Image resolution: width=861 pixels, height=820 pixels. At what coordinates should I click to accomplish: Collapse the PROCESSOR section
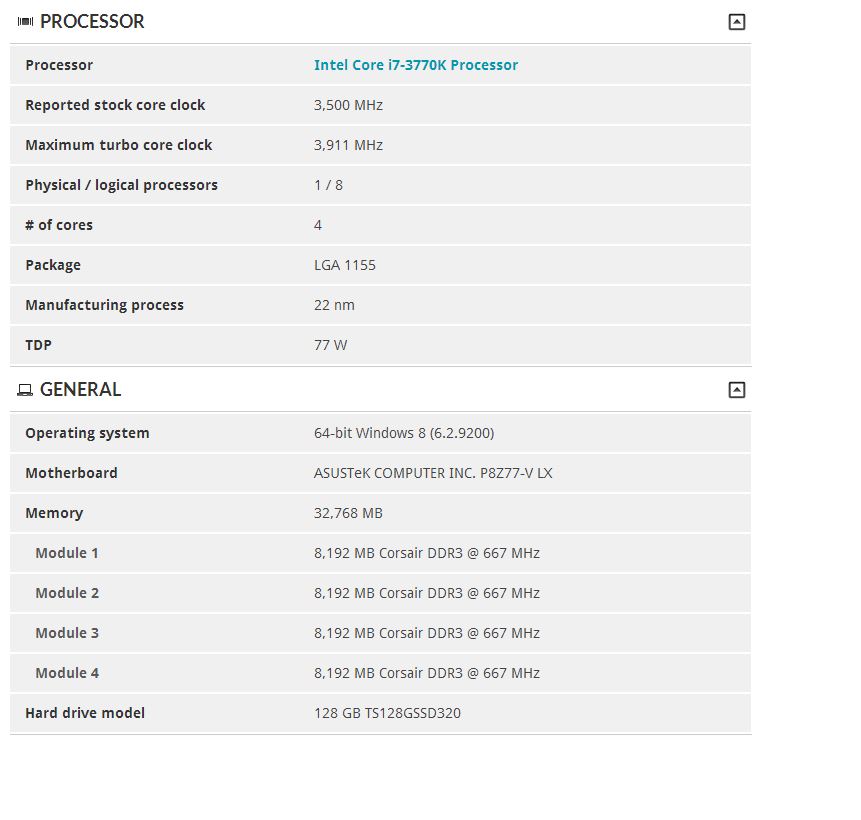(x=736, y=22)
